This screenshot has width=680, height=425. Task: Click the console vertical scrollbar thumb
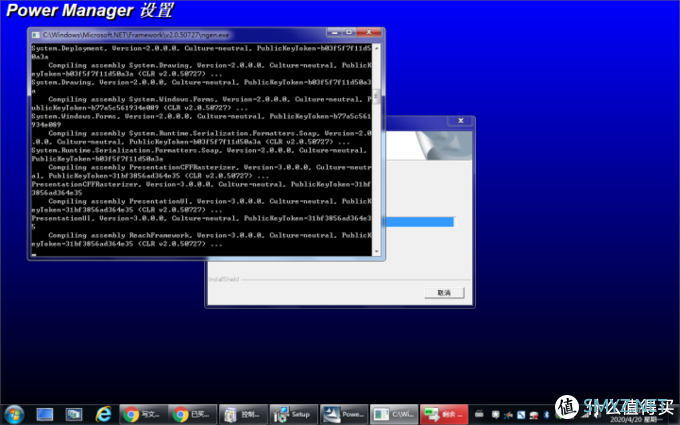(376, 96)
